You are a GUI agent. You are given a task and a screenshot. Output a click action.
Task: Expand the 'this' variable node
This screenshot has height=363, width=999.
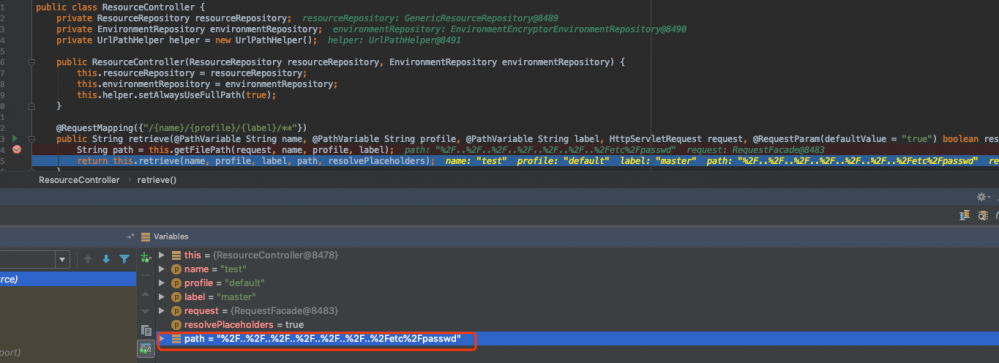coord(161,255)
